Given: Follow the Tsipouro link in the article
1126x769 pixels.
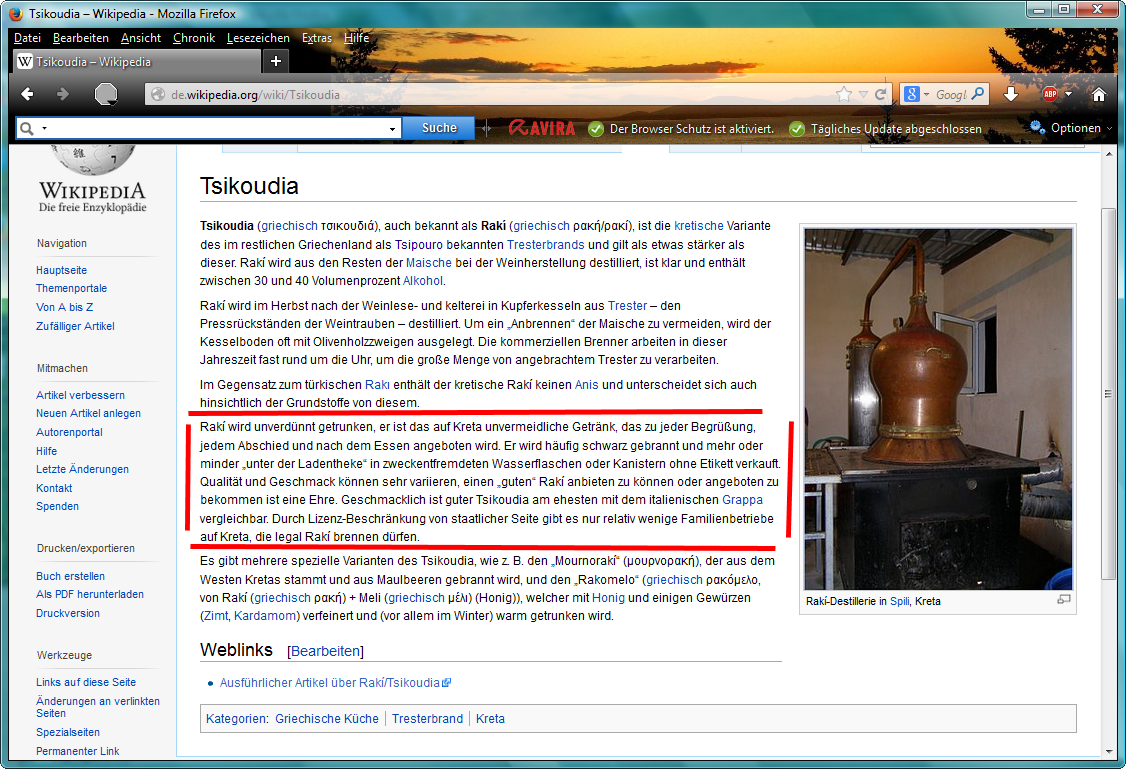Looking at the screenshot, I should click(x=419, y=244).
